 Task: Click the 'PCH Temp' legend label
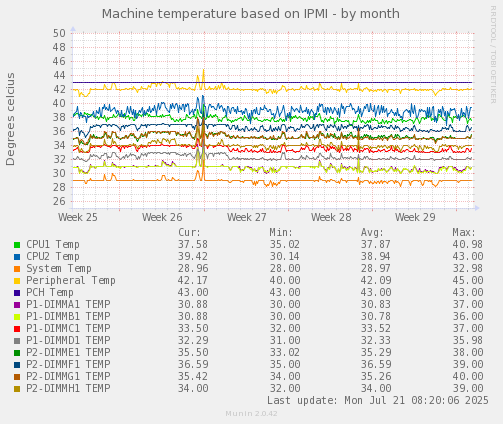click(50, 293)
